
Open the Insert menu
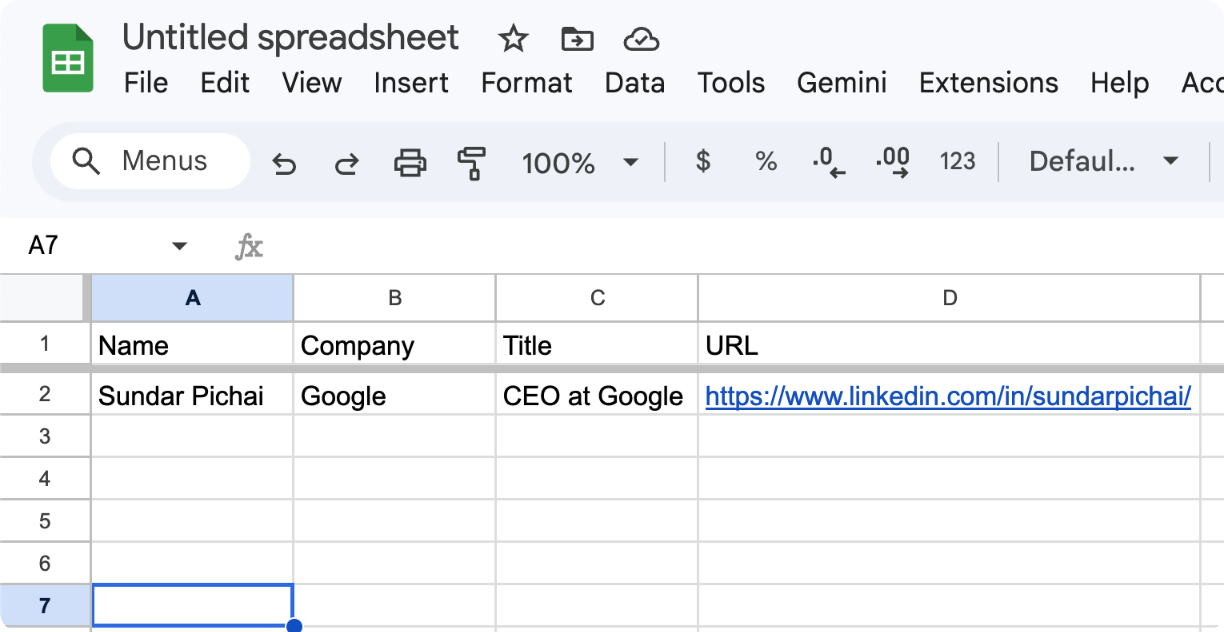tap(411, 83)
